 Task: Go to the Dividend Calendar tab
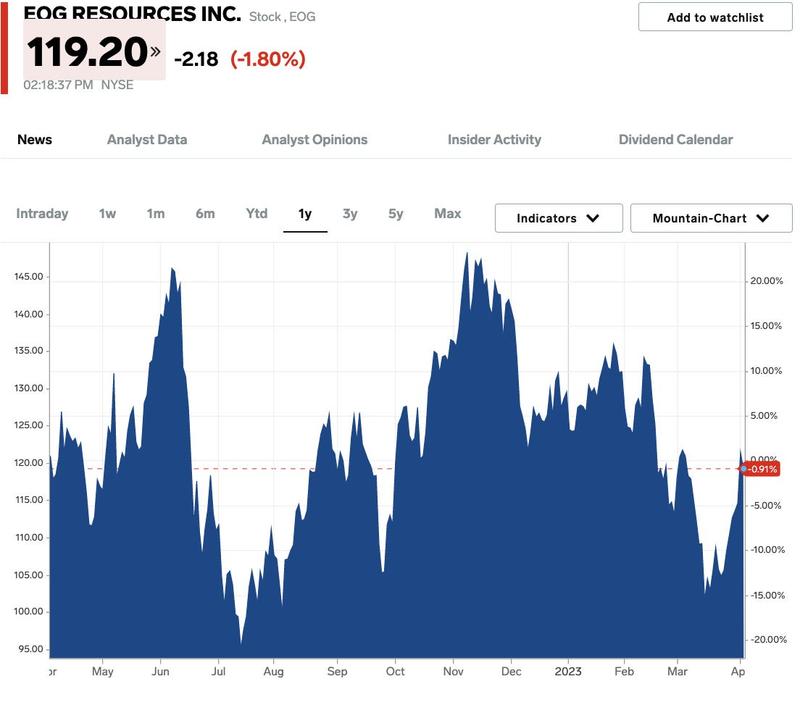click(x=676, y=139)
